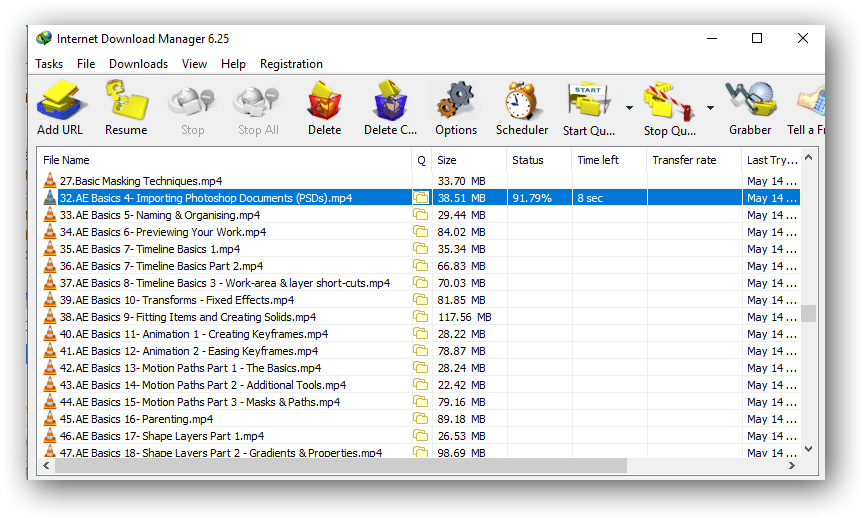Sort by Transfer rate column header

point(694,160)
